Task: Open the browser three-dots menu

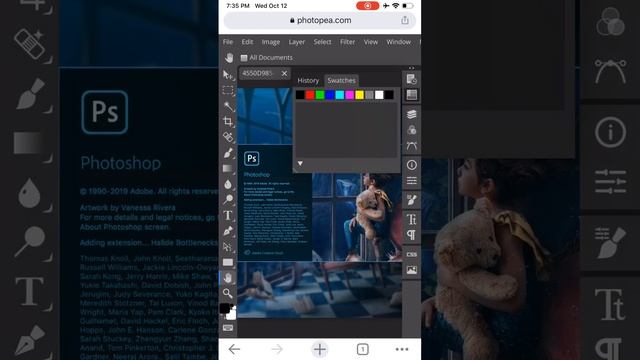Action: coord(402,349)
